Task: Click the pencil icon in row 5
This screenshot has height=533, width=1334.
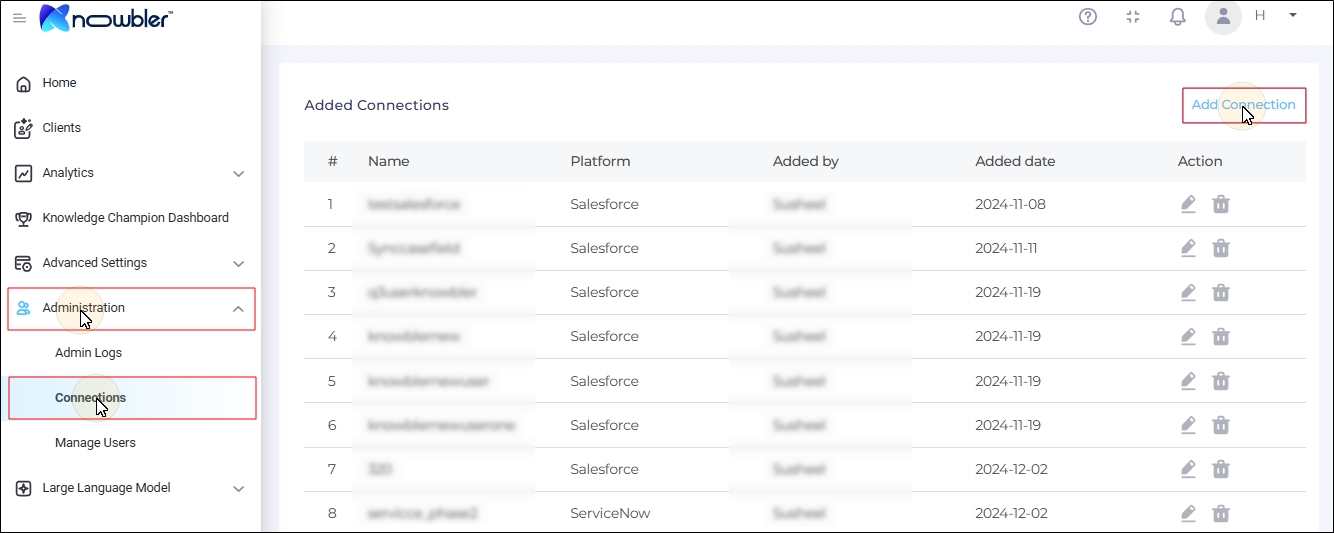Action: 1188,381
